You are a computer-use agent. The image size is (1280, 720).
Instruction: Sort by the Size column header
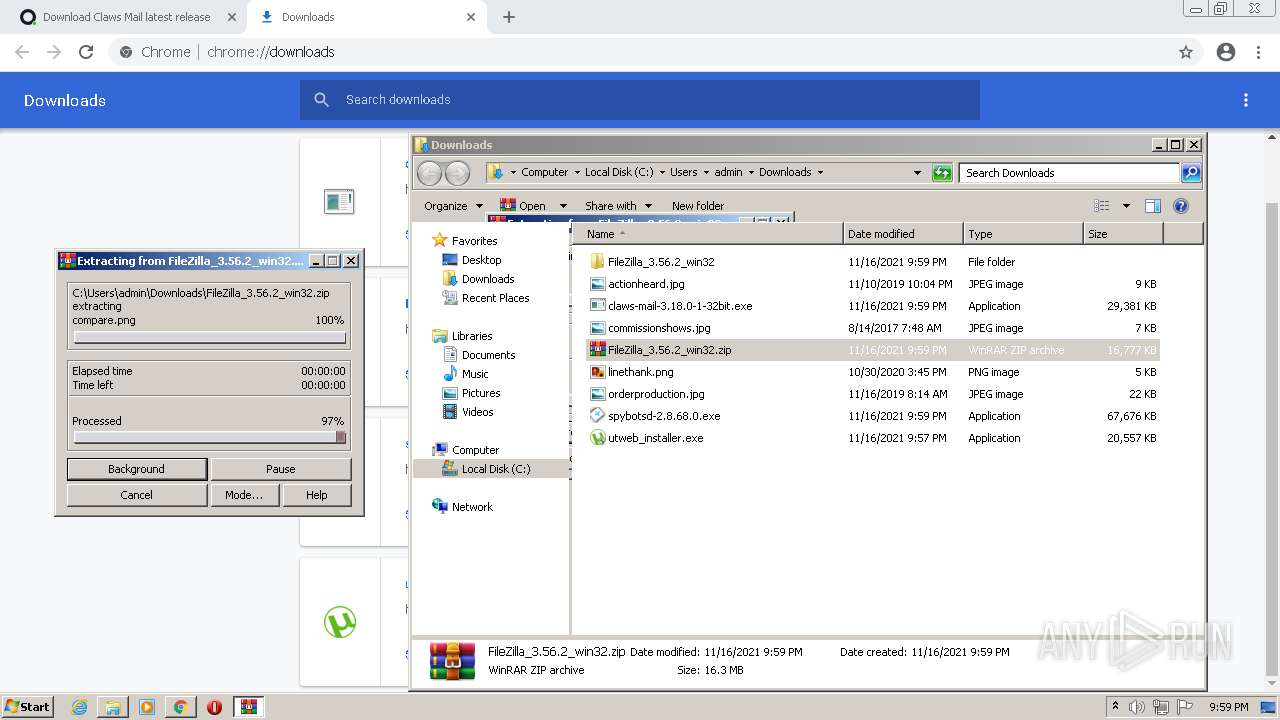click(1124, 234)
